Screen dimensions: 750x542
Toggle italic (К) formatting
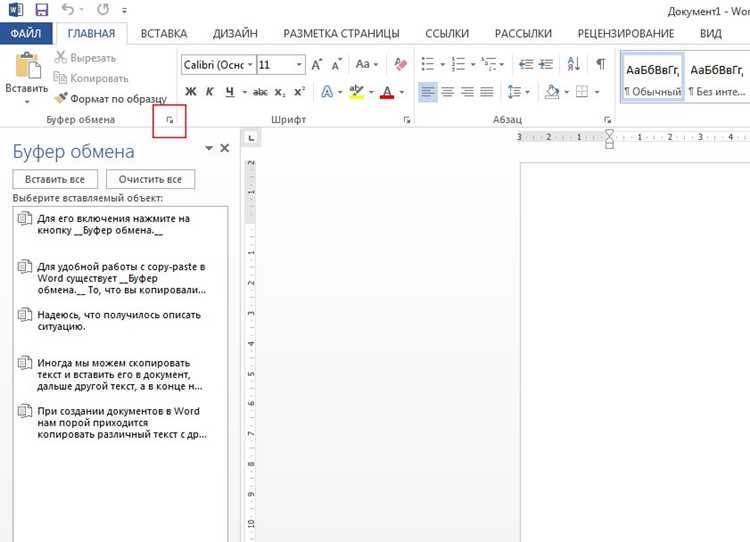(210, 91)
